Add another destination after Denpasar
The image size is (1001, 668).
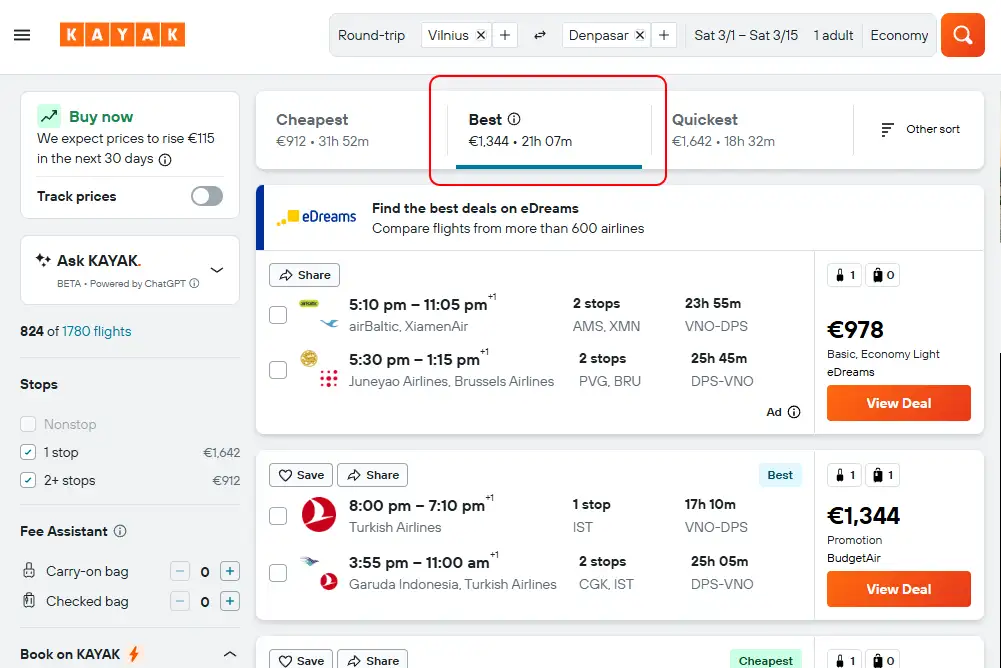(x=664, y=35)
